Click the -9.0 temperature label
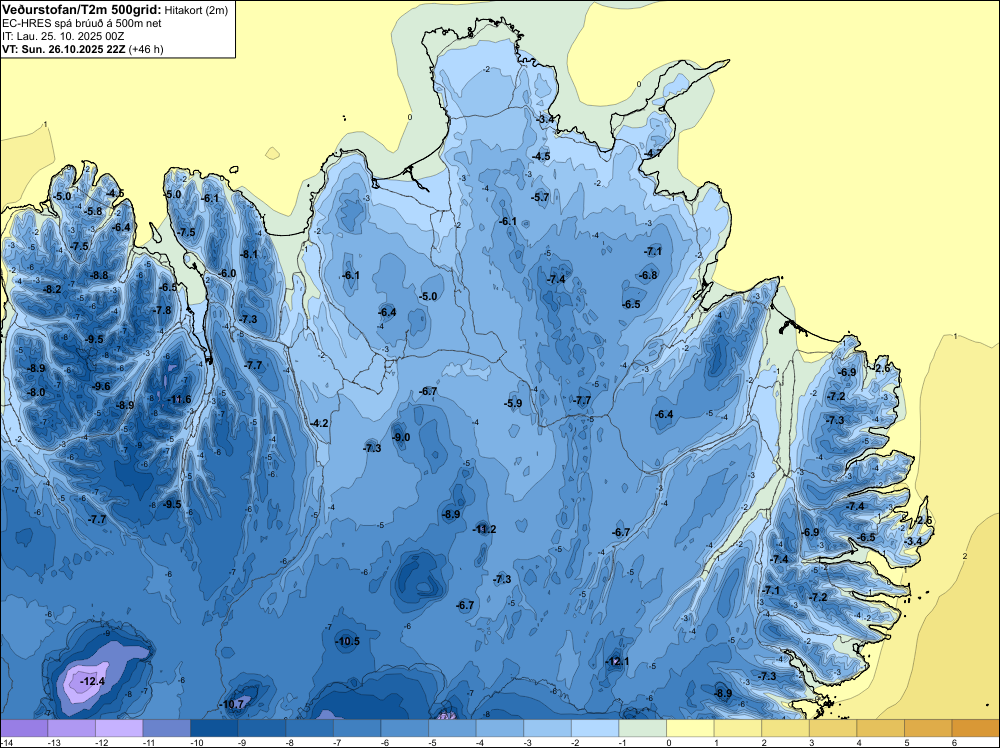Viewport: 1000px width, 748px height. pyautogui.click(x=401, y=437)
